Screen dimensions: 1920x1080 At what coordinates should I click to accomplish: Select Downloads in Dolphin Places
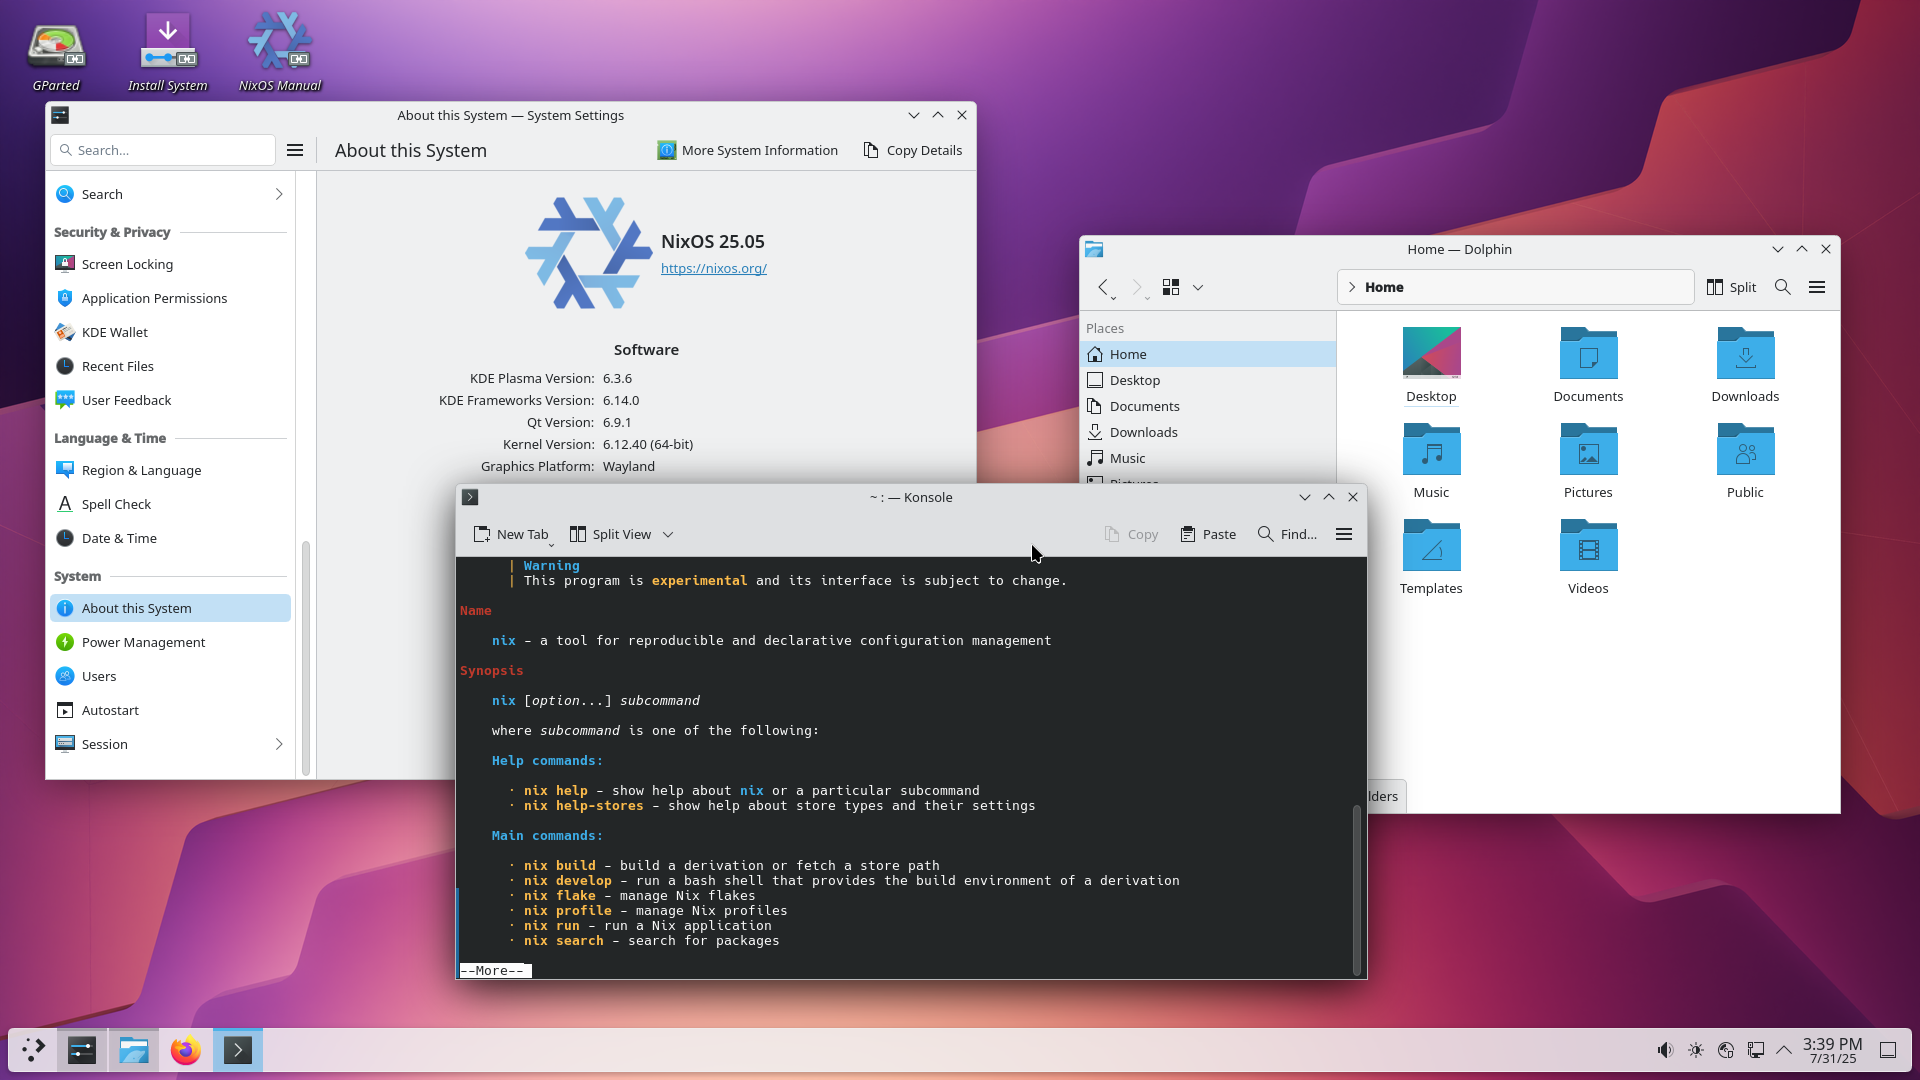tap(1207, 432)
